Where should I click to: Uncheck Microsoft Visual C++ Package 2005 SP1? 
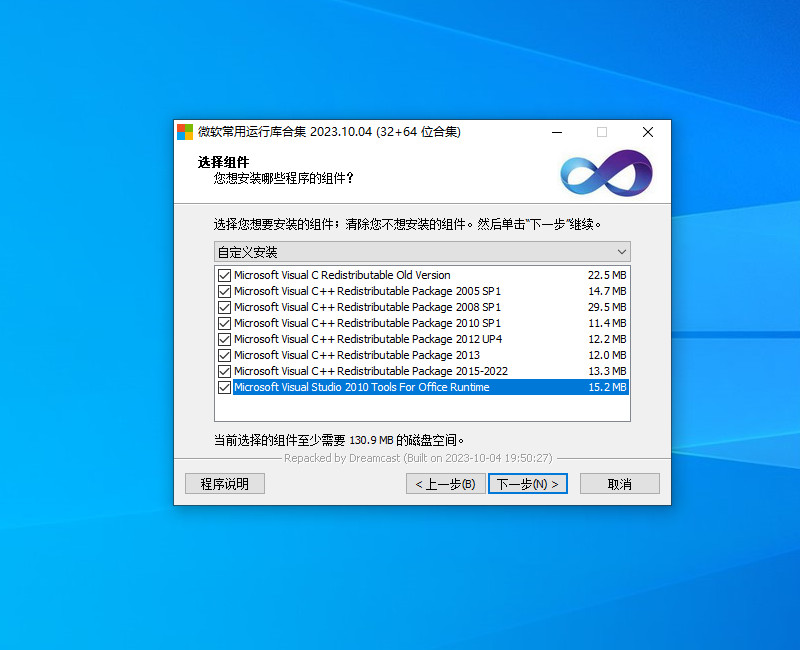pyautogui.click(x=224, y=291)
